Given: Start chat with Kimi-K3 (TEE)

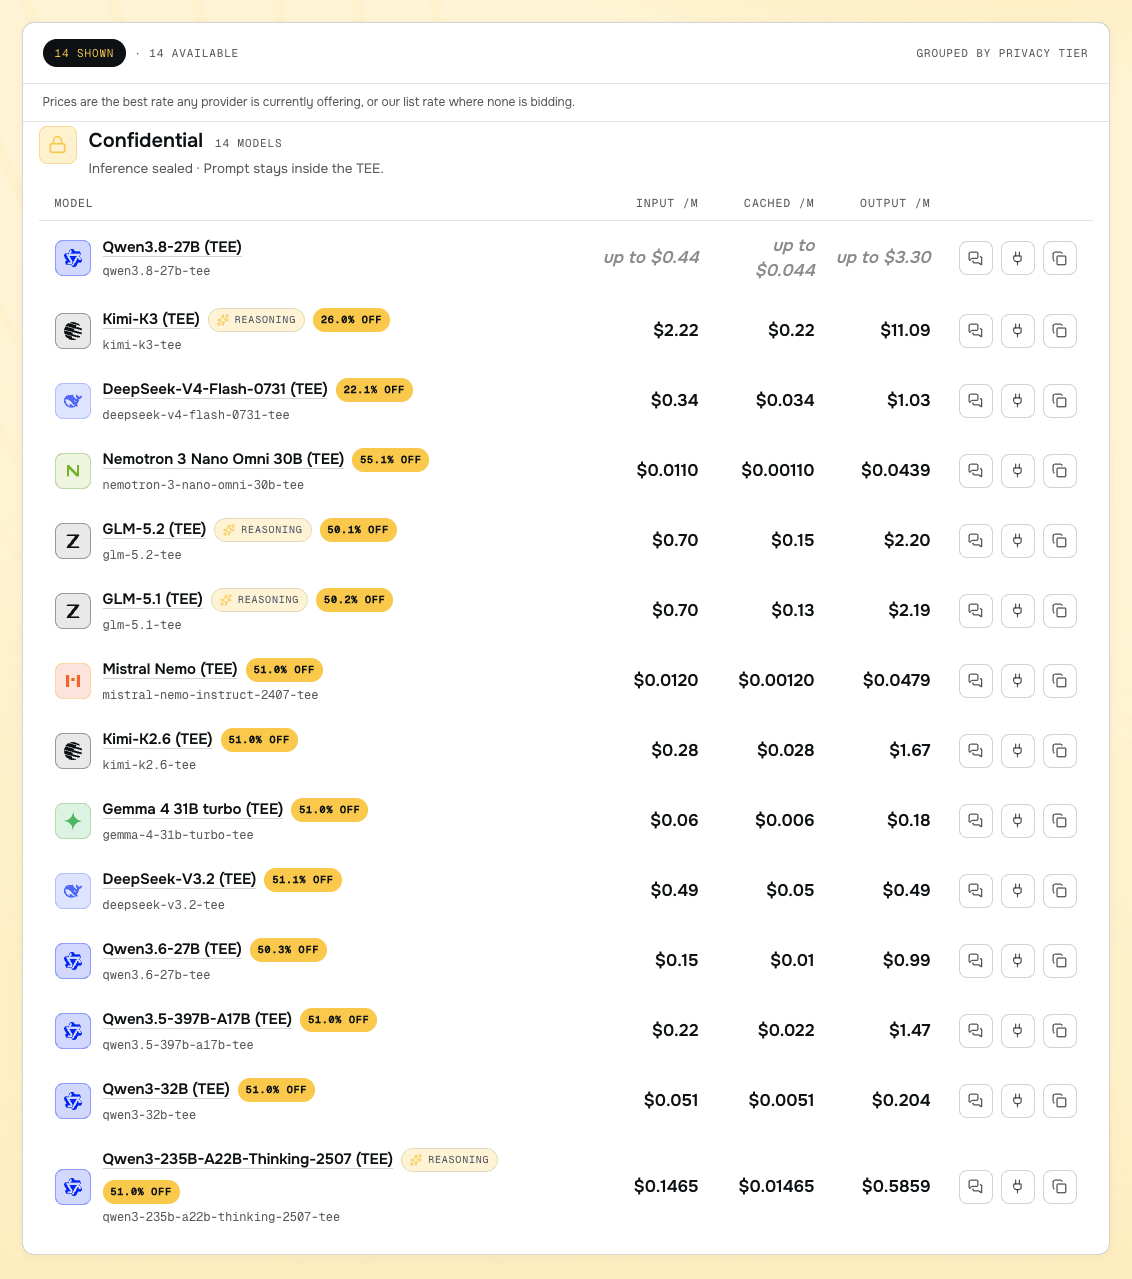Looking at the screenshot, I should 976,330.
